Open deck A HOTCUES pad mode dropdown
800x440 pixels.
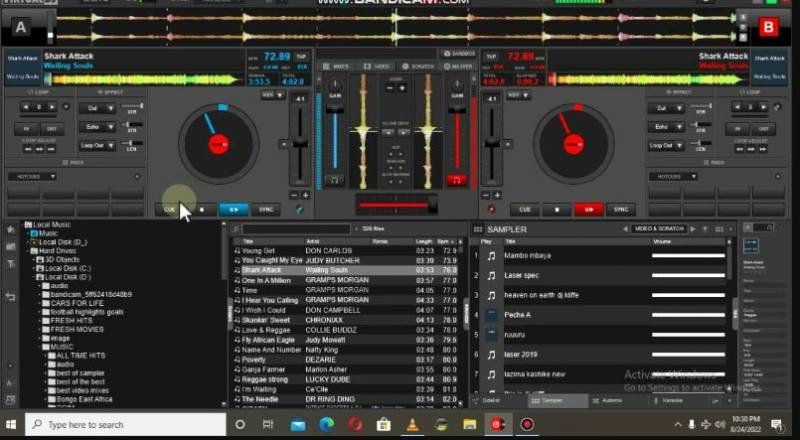(x=32, y=177)
